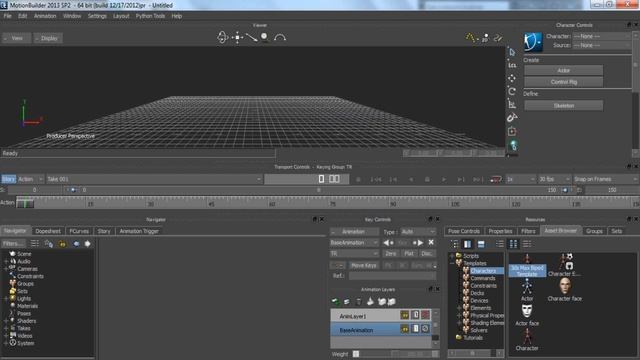
Task: Click the blue left-arrow icon in Navigator
Action: tap(76, 244)
